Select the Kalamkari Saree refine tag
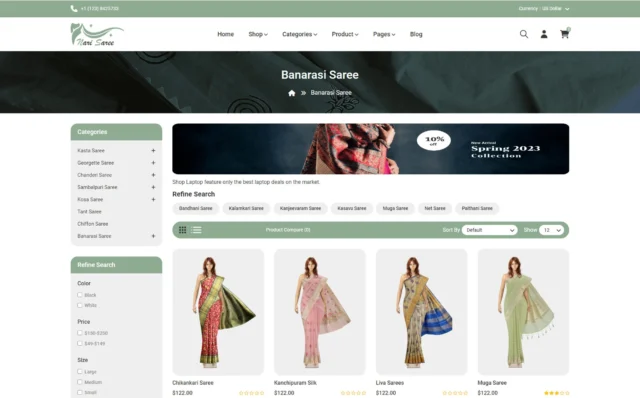 click(x=246, y=208)
